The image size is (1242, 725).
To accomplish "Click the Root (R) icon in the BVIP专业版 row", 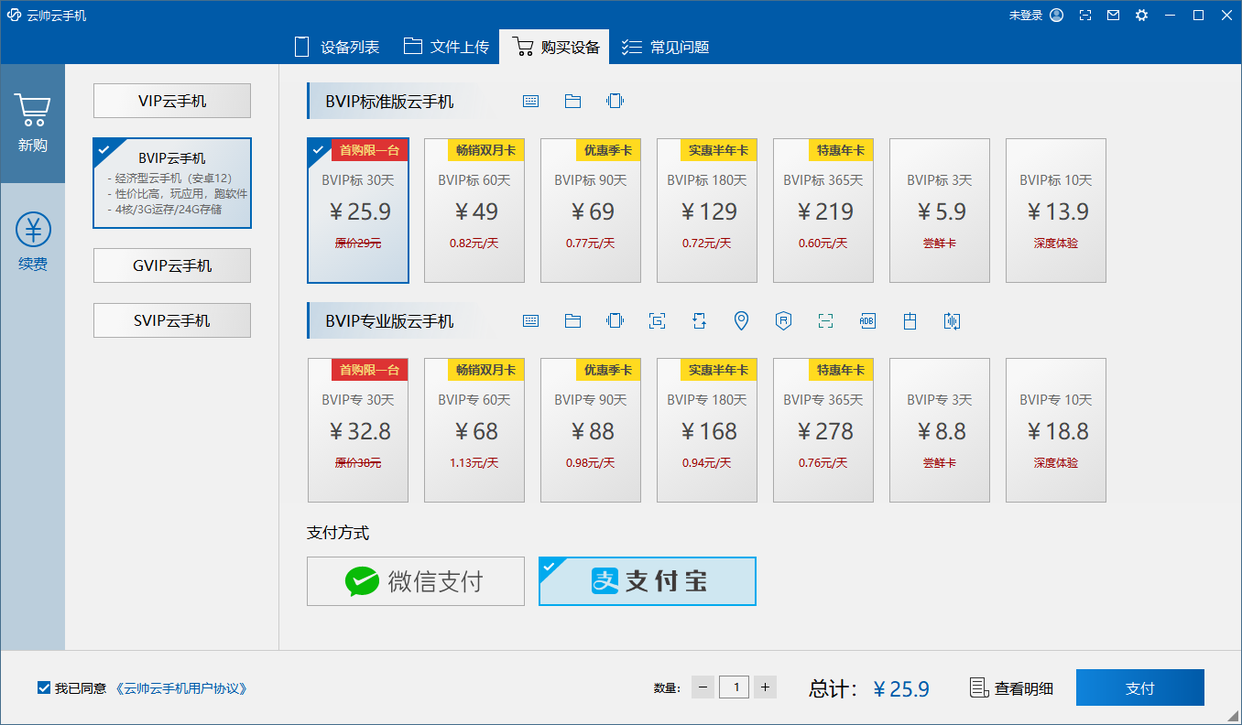I will coord(783,321).
